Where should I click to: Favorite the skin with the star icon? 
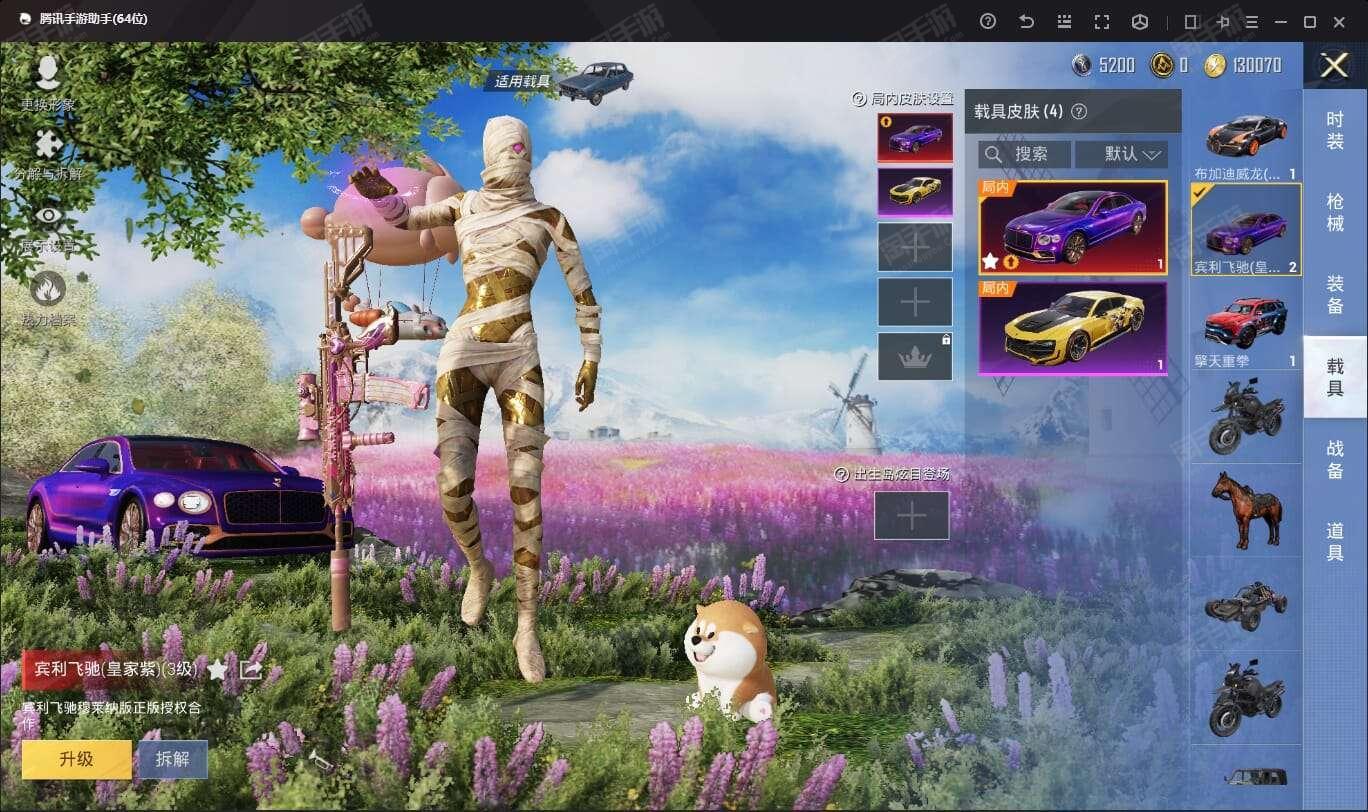[218, 669]
